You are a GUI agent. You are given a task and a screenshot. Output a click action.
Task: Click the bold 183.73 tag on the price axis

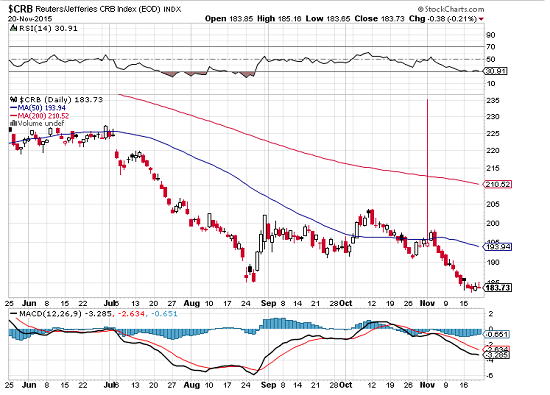coord(497,288)
